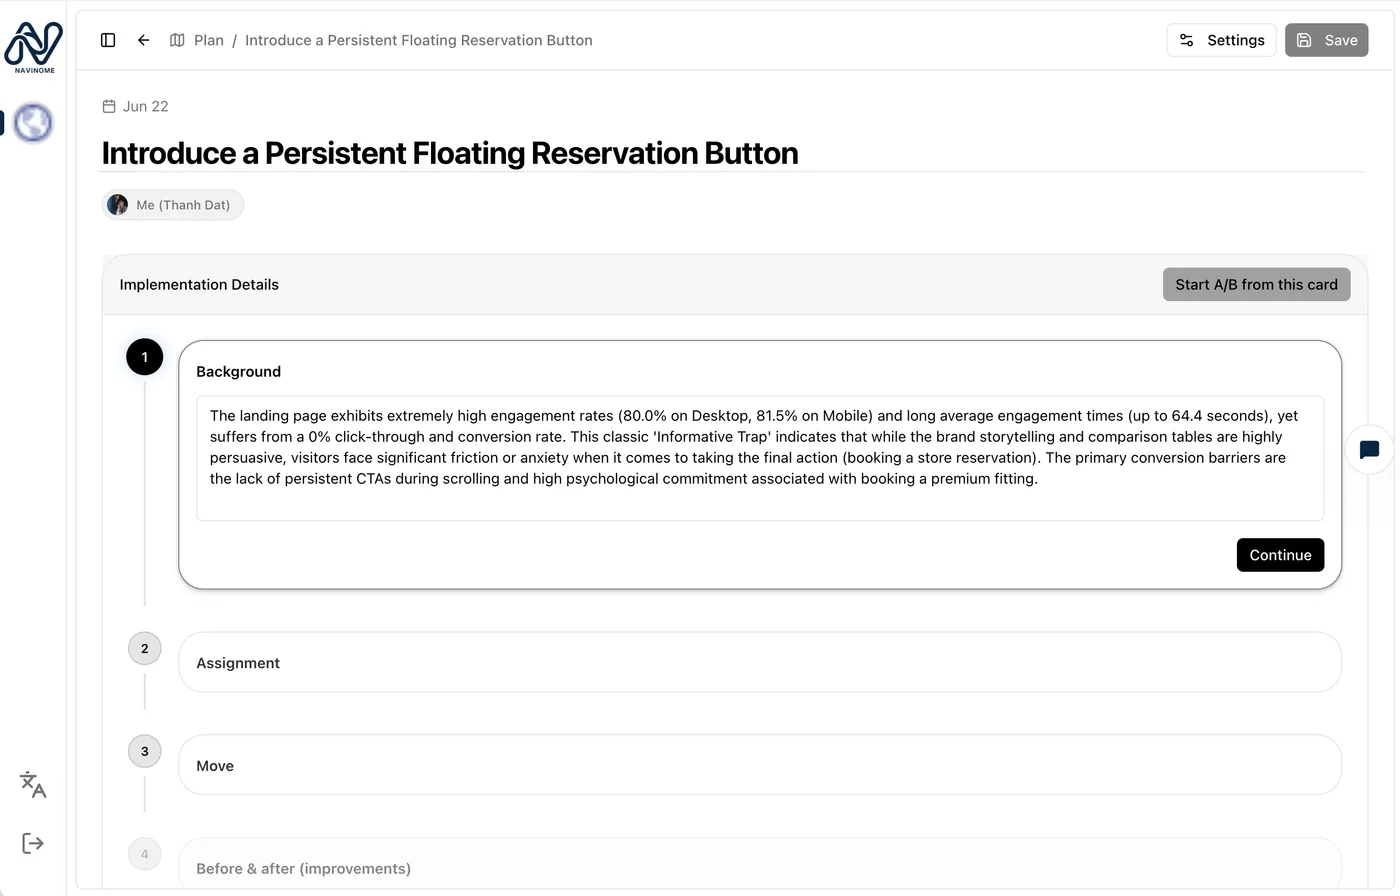This screenshot has width=1400, height=896.
Task: Click the calendar icon next to Jun 22
Action: pyautogui.click(x=109, y=106)
